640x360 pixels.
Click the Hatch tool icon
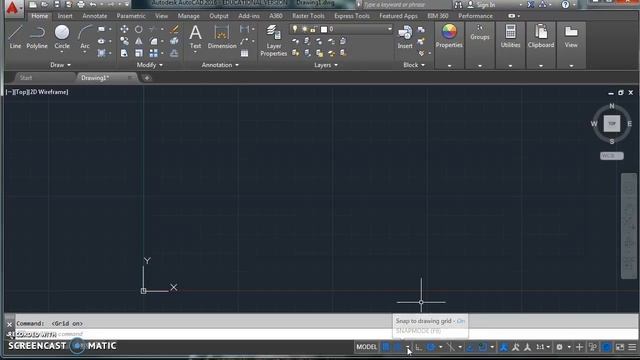tap(101, 53)
